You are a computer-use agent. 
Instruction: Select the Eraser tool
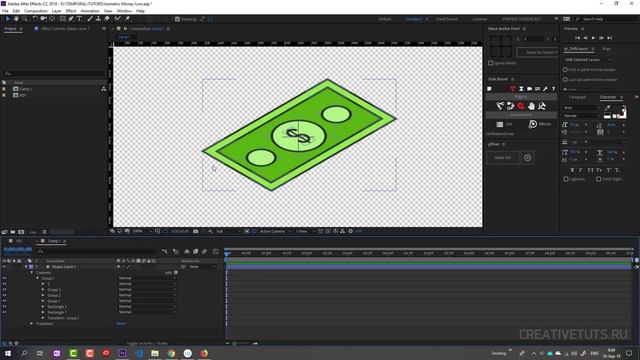coord(107,19)
